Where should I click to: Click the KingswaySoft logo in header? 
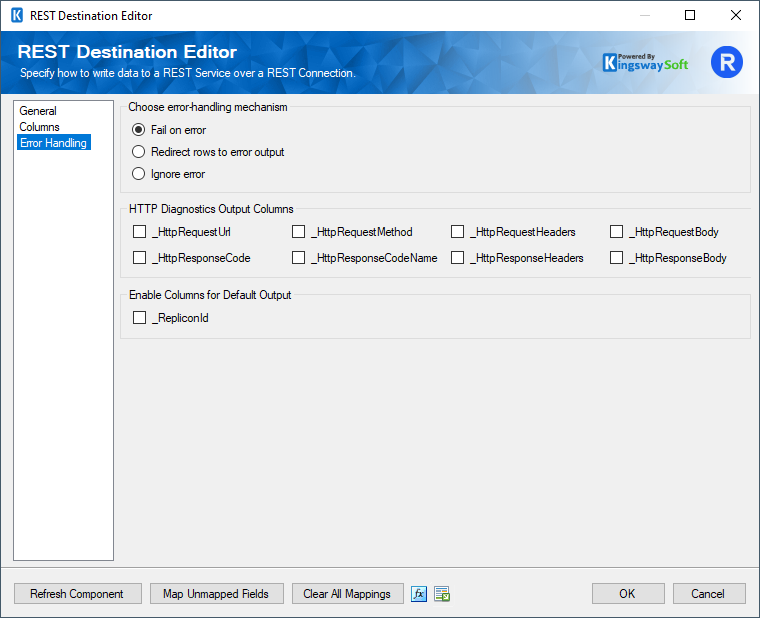(645, 63)
